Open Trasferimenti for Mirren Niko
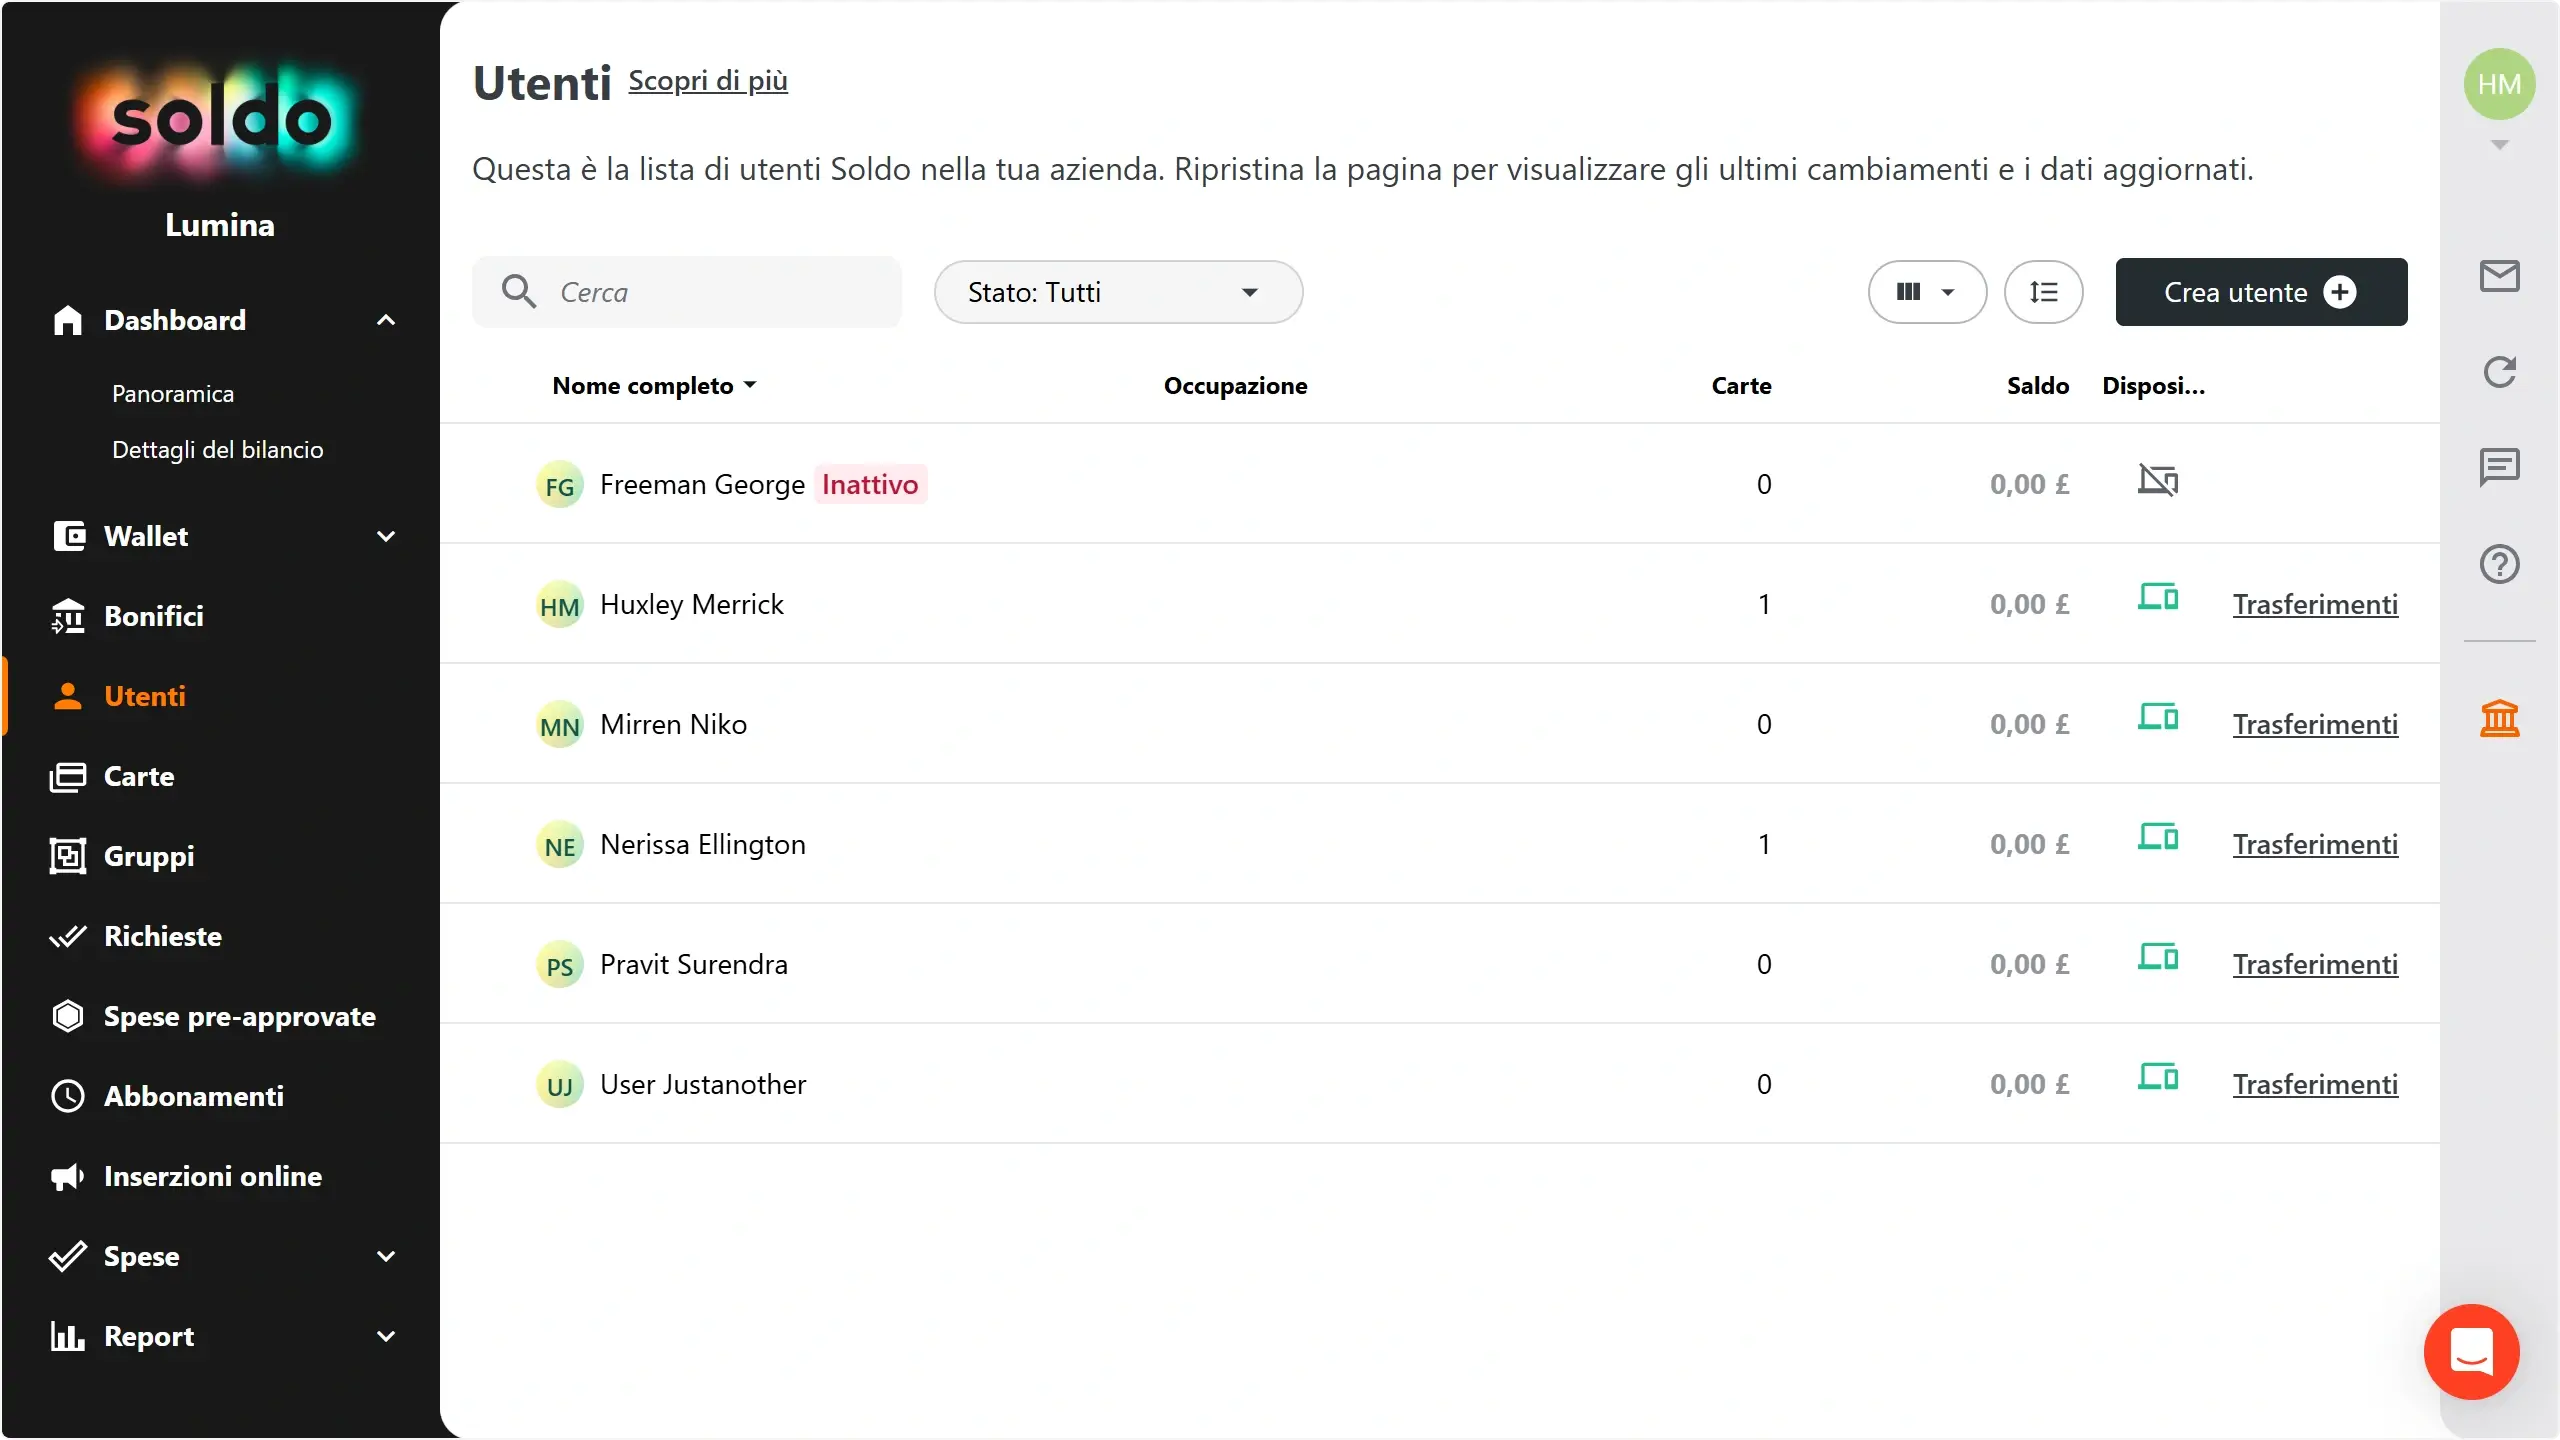The image size is (2560, 1440). click(2315, 724)
